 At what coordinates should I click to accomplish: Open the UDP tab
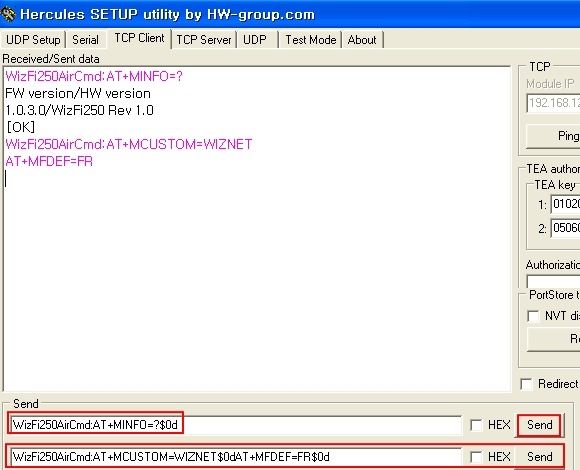click(255, 40)
